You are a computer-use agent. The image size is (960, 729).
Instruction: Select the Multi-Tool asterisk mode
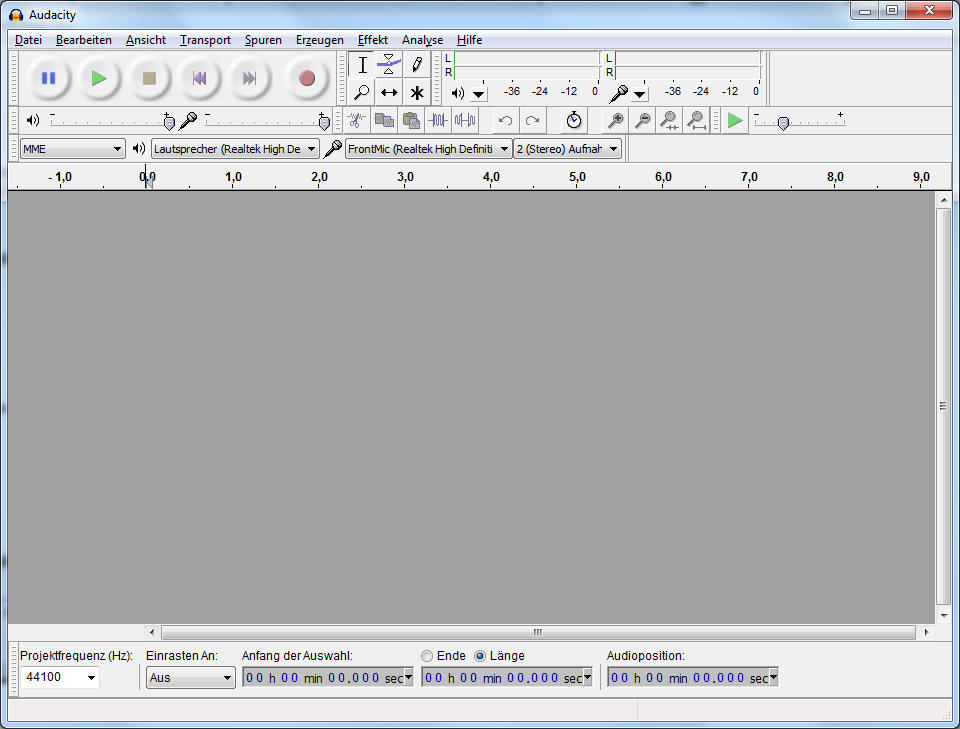(x=416, y=92)
